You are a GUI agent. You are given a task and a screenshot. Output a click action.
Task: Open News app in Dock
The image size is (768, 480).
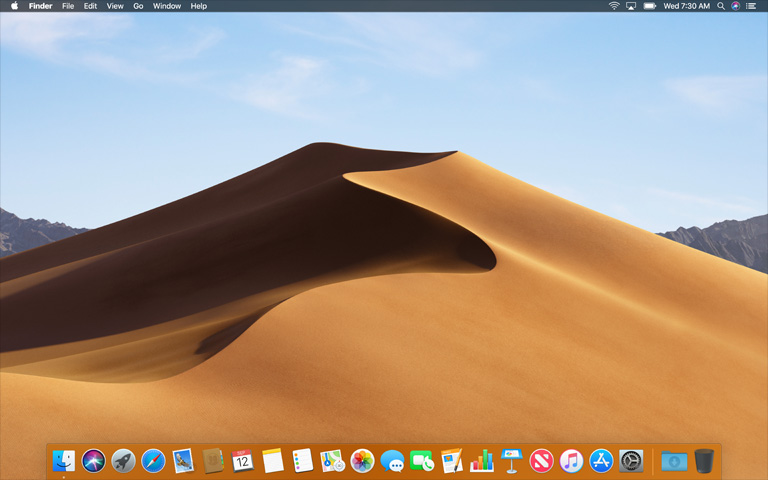tap(541, 461)
